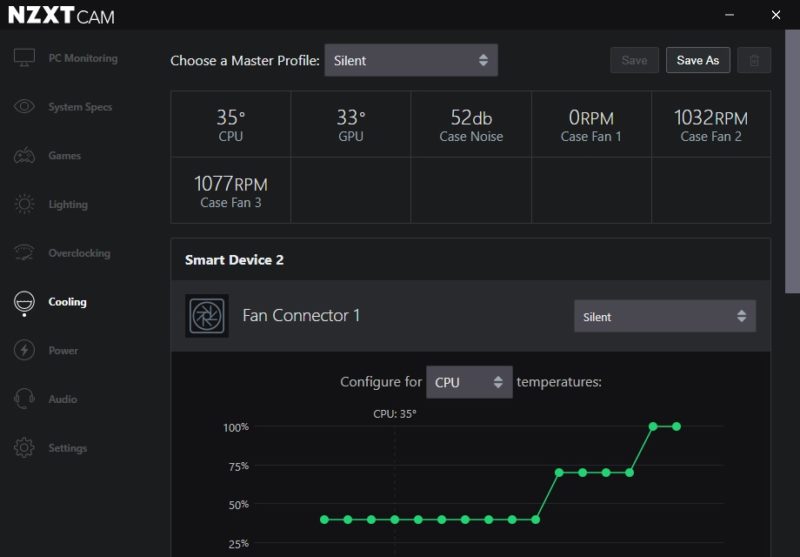Open the Master Profile dropdown
The image size is (800, 557).
tap(410, 60)
